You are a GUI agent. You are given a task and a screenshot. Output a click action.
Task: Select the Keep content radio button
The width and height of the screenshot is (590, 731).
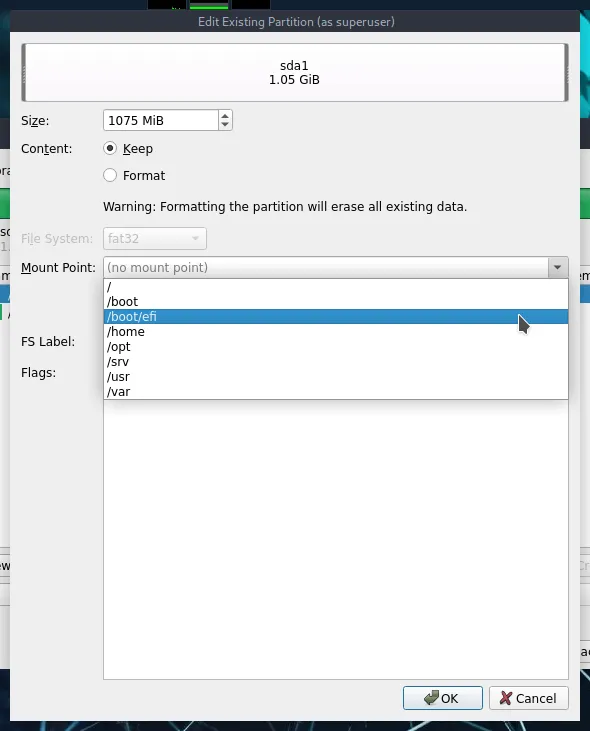(x=110, y=148)
